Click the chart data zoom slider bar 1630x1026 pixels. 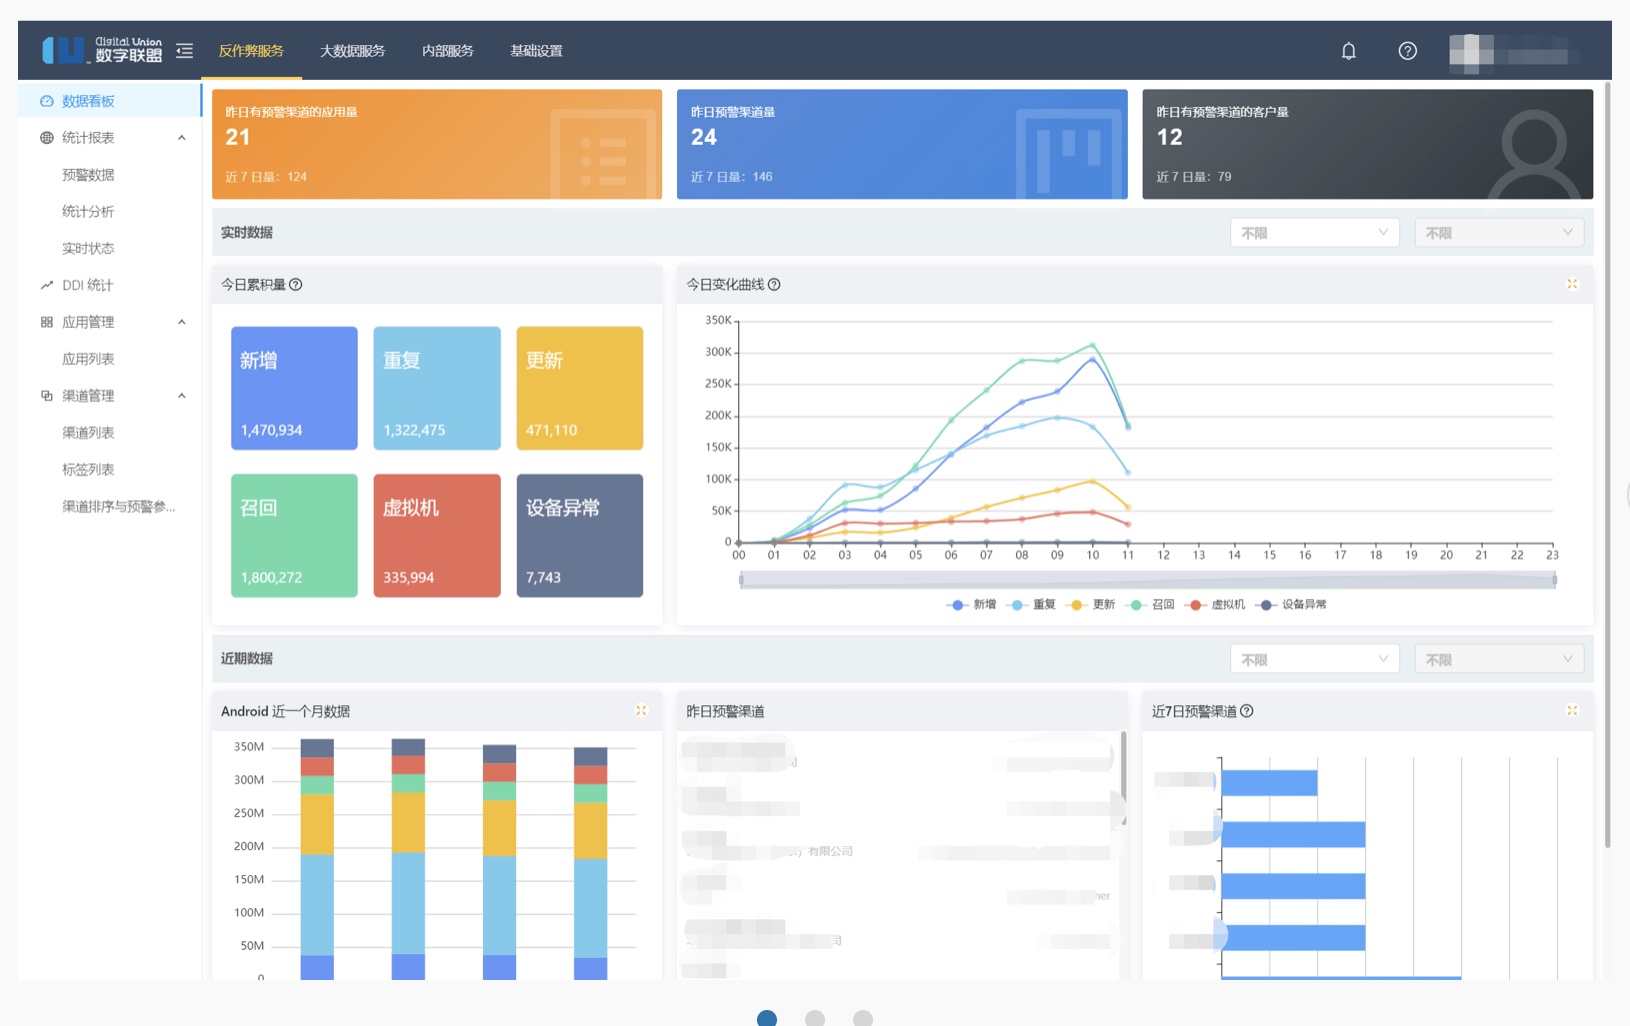(1147, 580)
